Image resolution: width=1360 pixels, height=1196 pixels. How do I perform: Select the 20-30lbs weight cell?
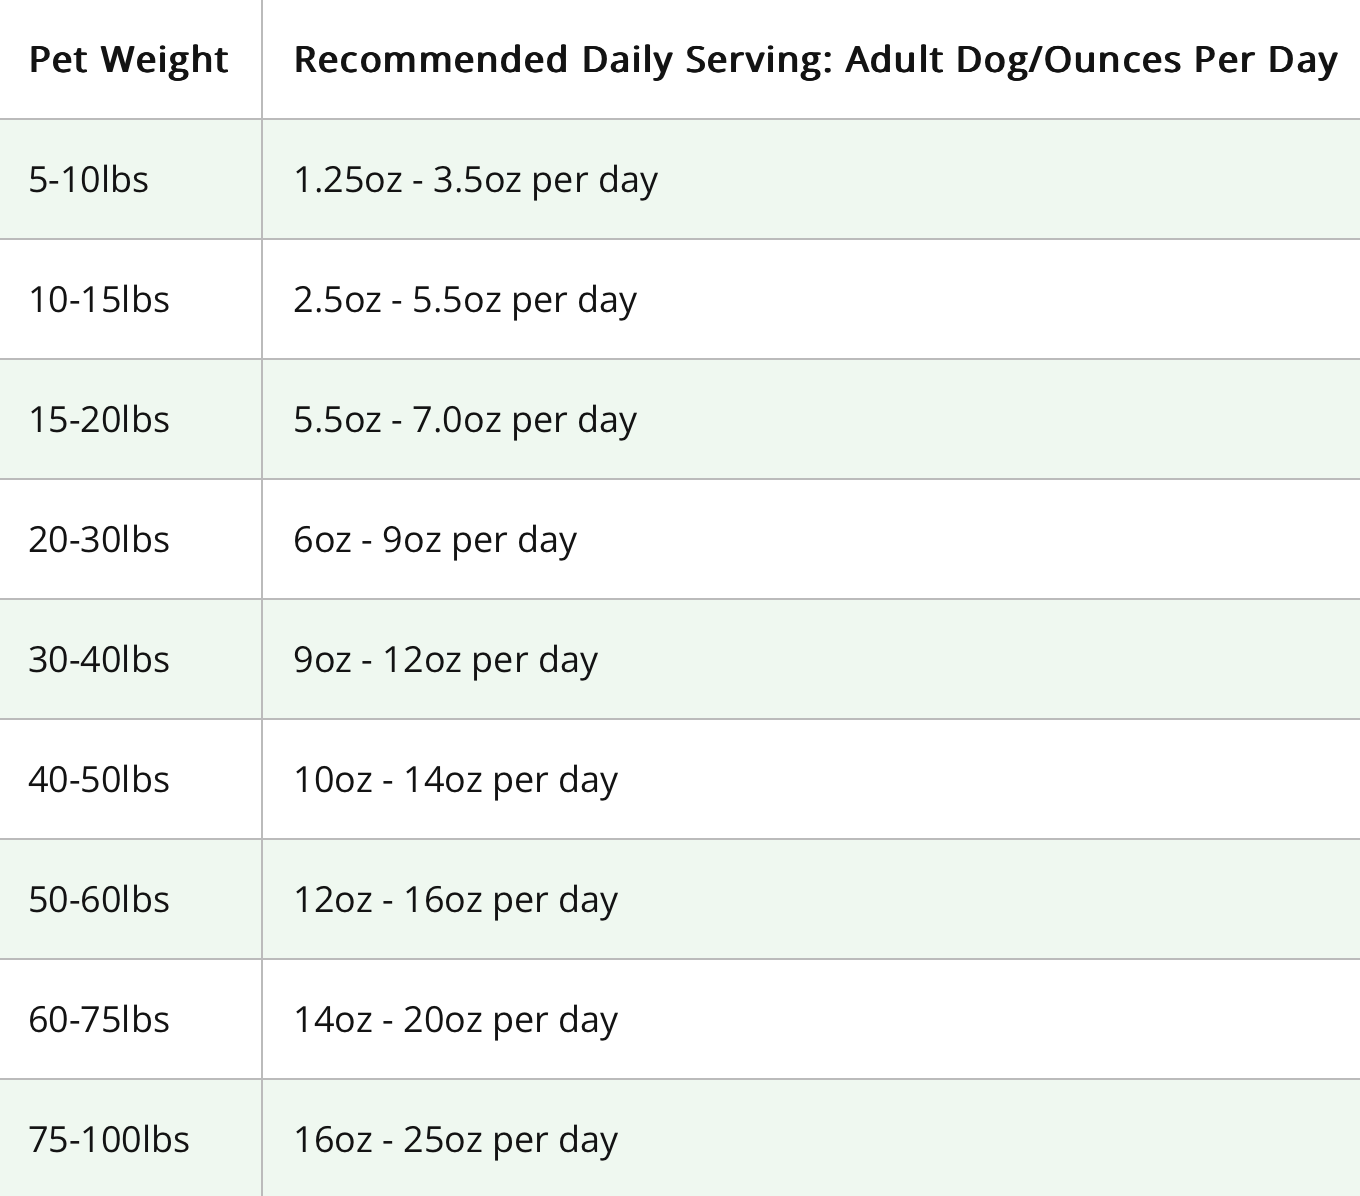click(x=99, y=540)
